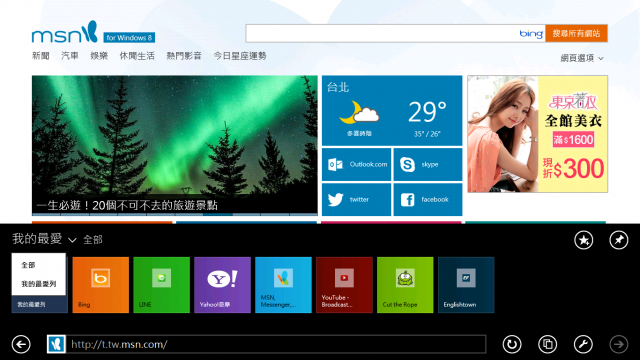
Task: Open the Englishtown favorite tile
Action: 466,285
